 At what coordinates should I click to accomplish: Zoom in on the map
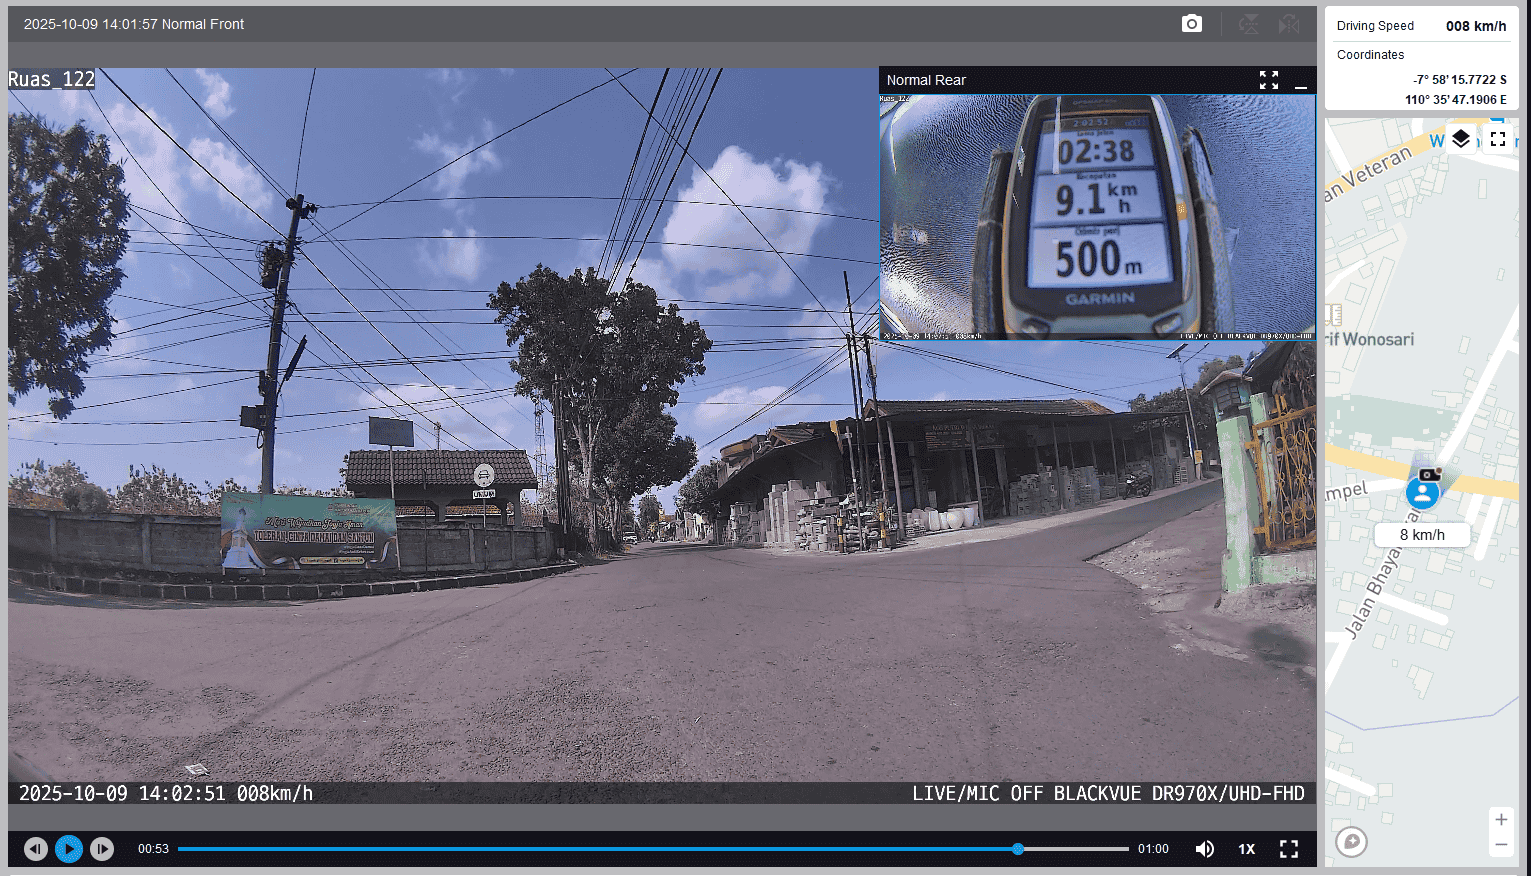1500,820
